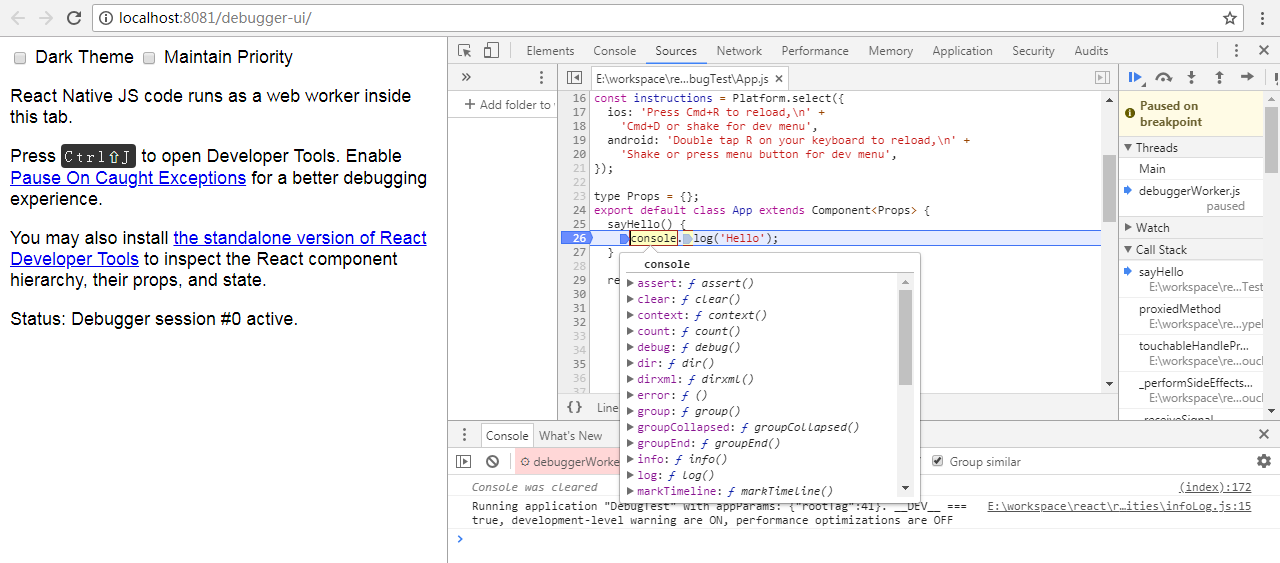The image size is (1280, 563).
Task: Enable the Dark Theme checkbox
Action: point(20,58)
